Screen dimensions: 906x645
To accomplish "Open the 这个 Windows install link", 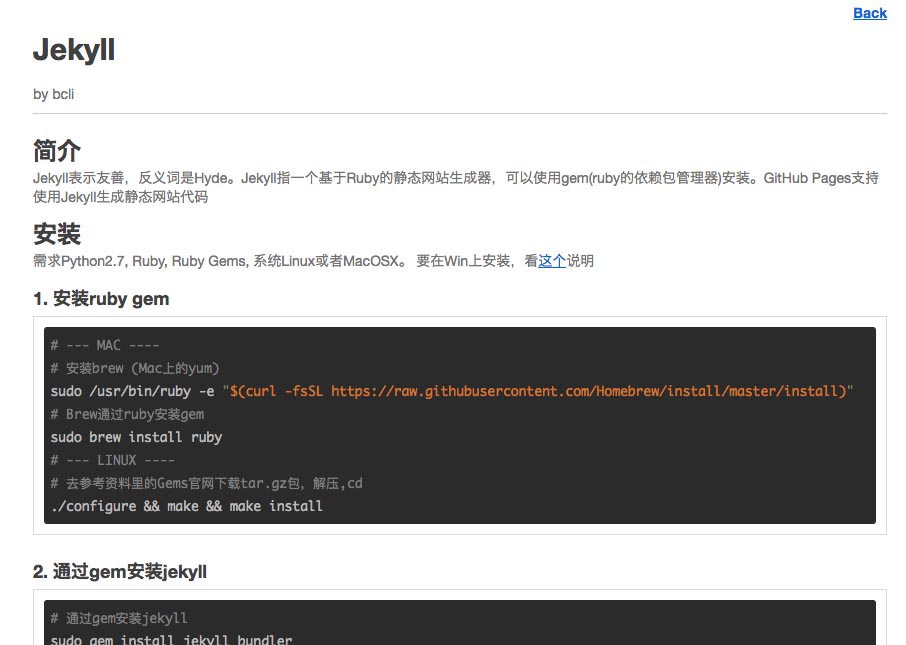I will point(552,261).
